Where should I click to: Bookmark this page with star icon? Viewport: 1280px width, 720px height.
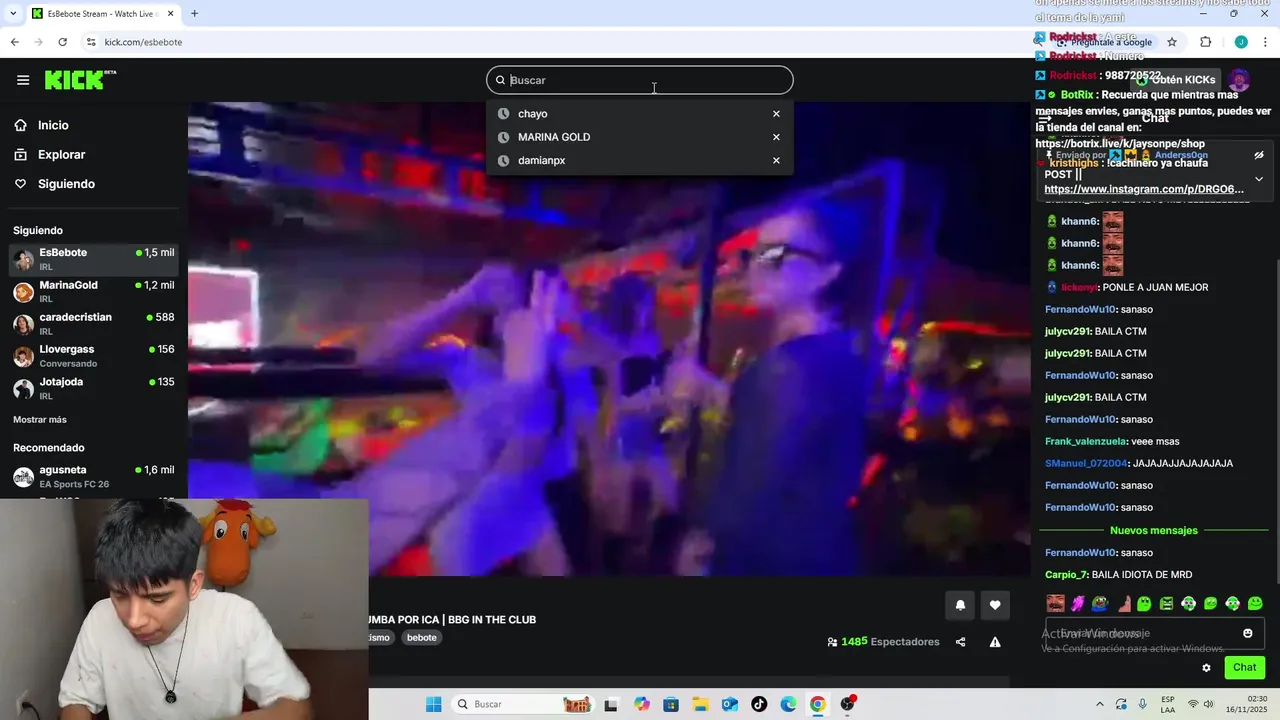(1172, 42)
